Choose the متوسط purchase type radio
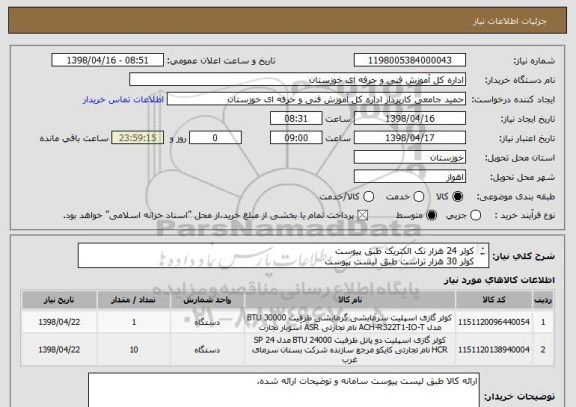 pos(432,215)
